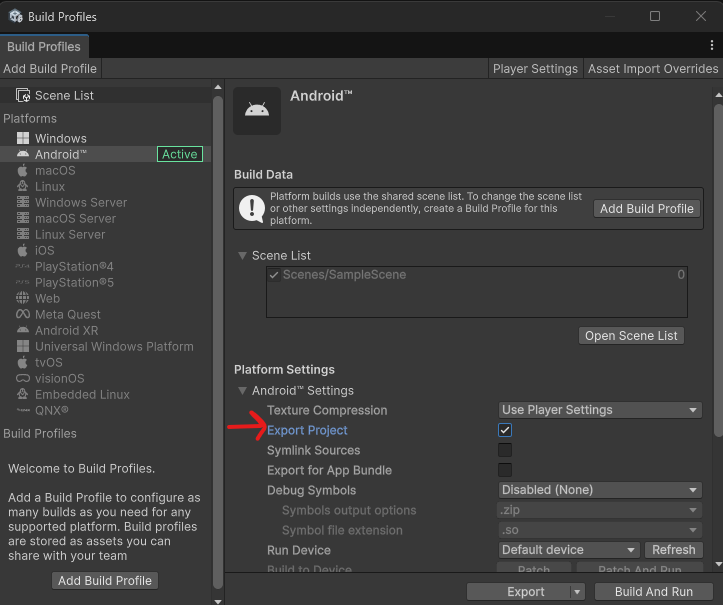Click the right panel scroll-down arrow
This screenshot has width=723, height=605.
(x=718, y=564)
